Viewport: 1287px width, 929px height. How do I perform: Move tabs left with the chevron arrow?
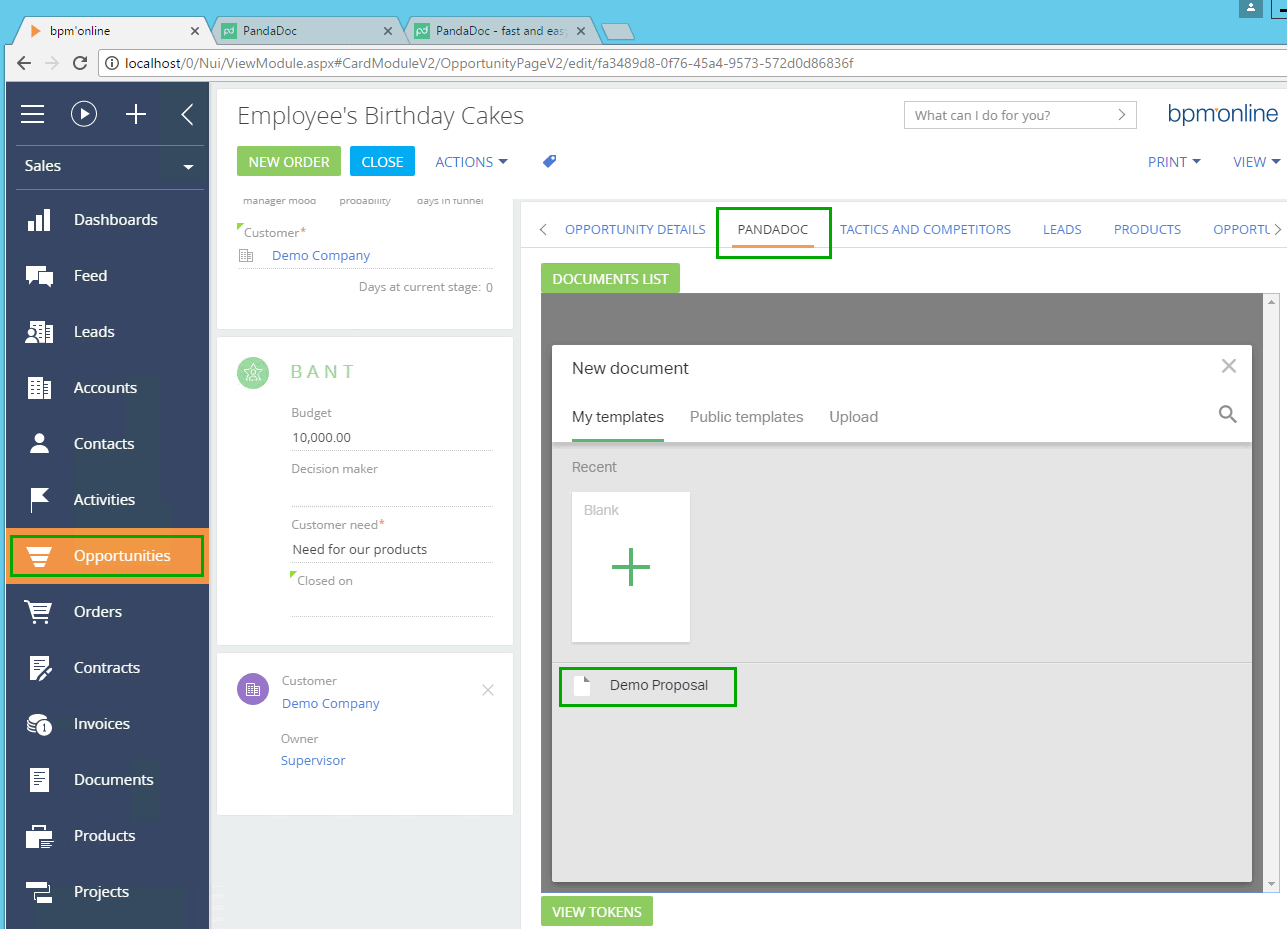[x=543, y=230]
